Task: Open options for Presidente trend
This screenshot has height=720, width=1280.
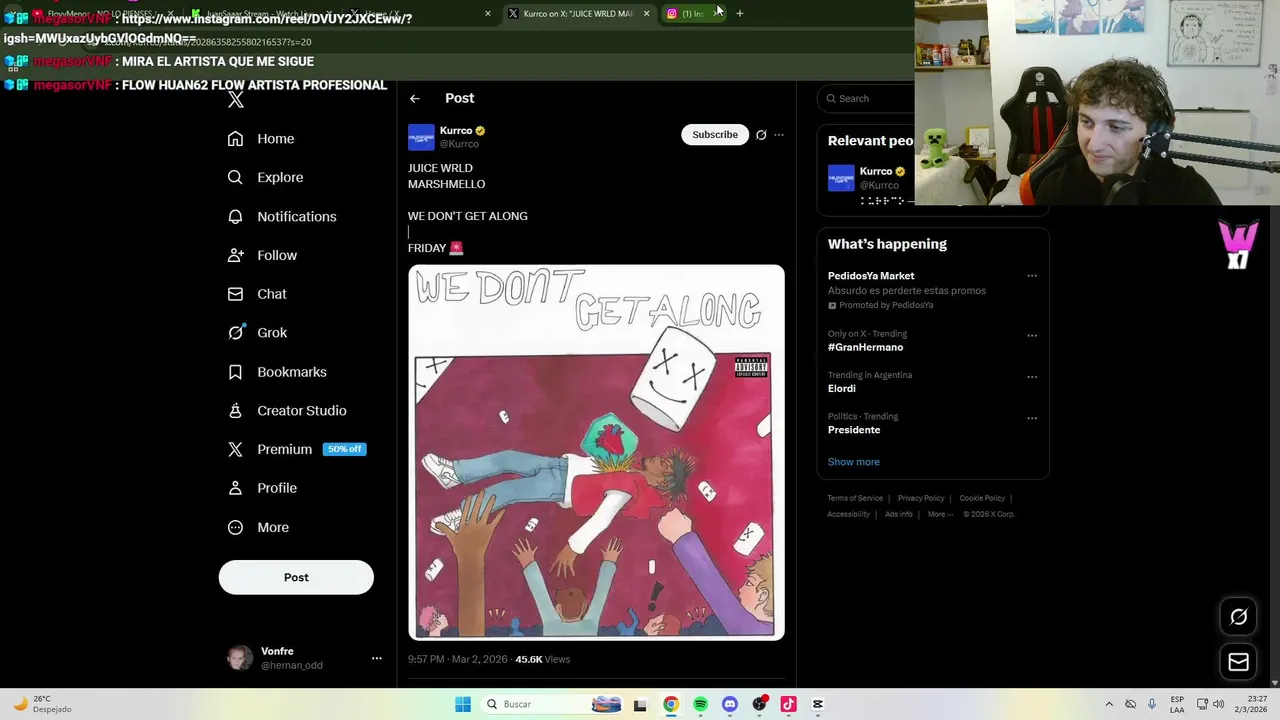Action: click(x=1032, y=418)
